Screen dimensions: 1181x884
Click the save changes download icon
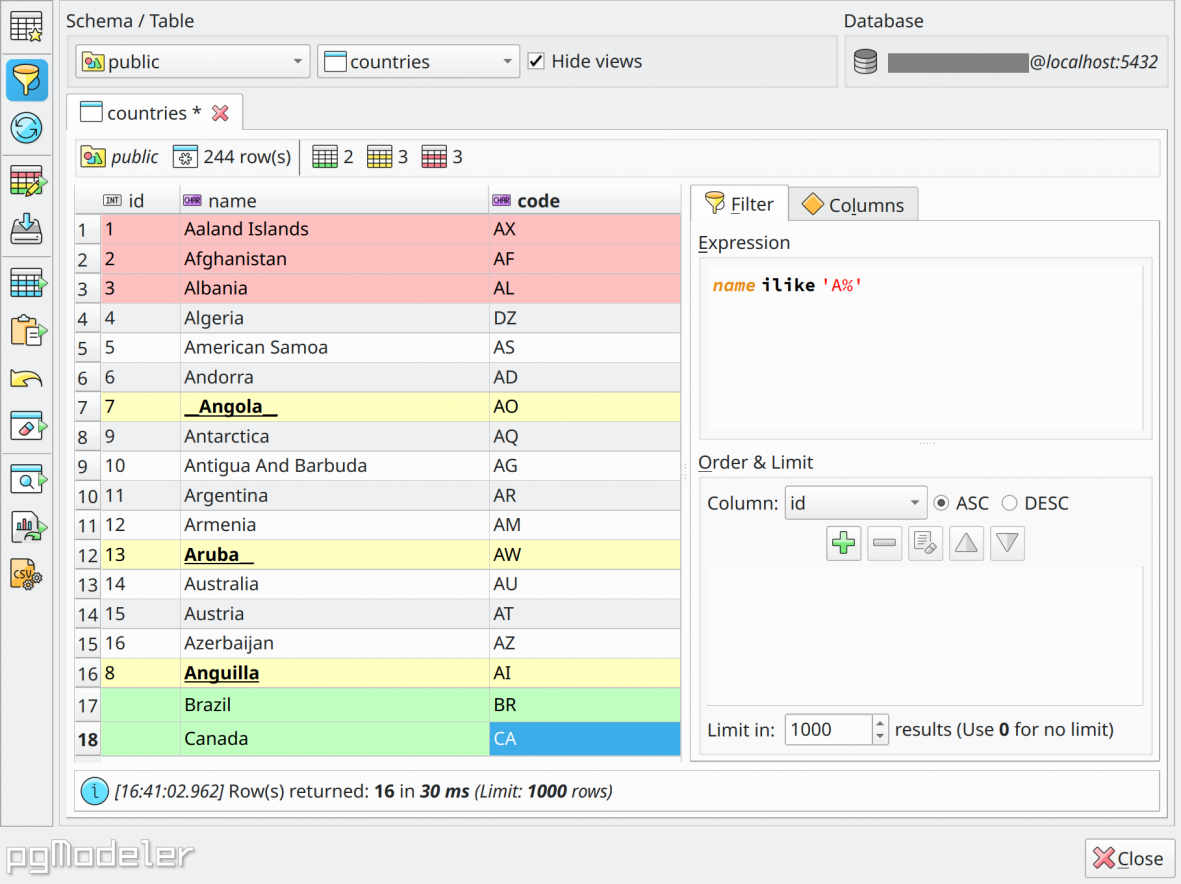click(x=26, y=229)
